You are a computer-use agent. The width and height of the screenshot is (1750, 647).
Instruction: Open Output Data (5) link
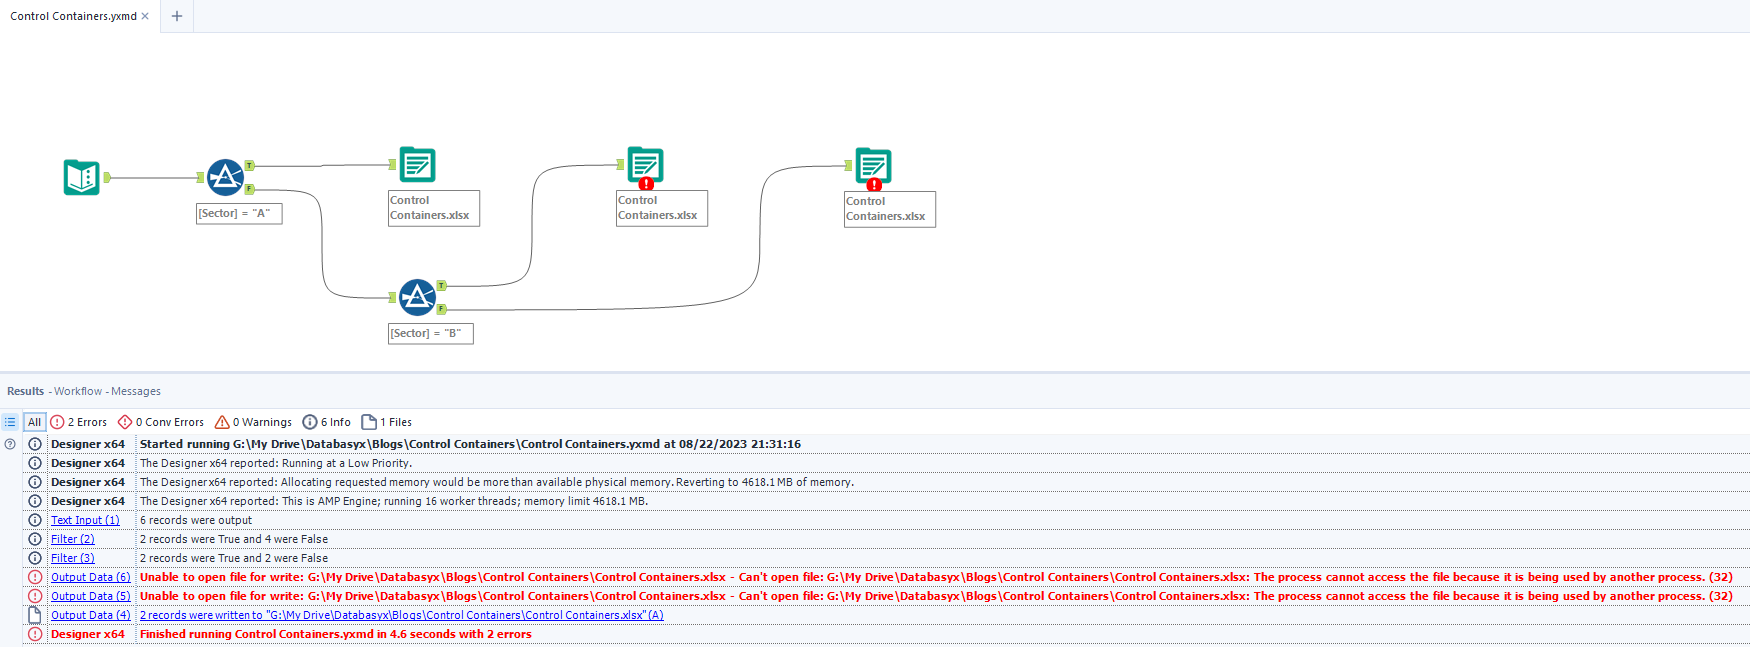91,596
